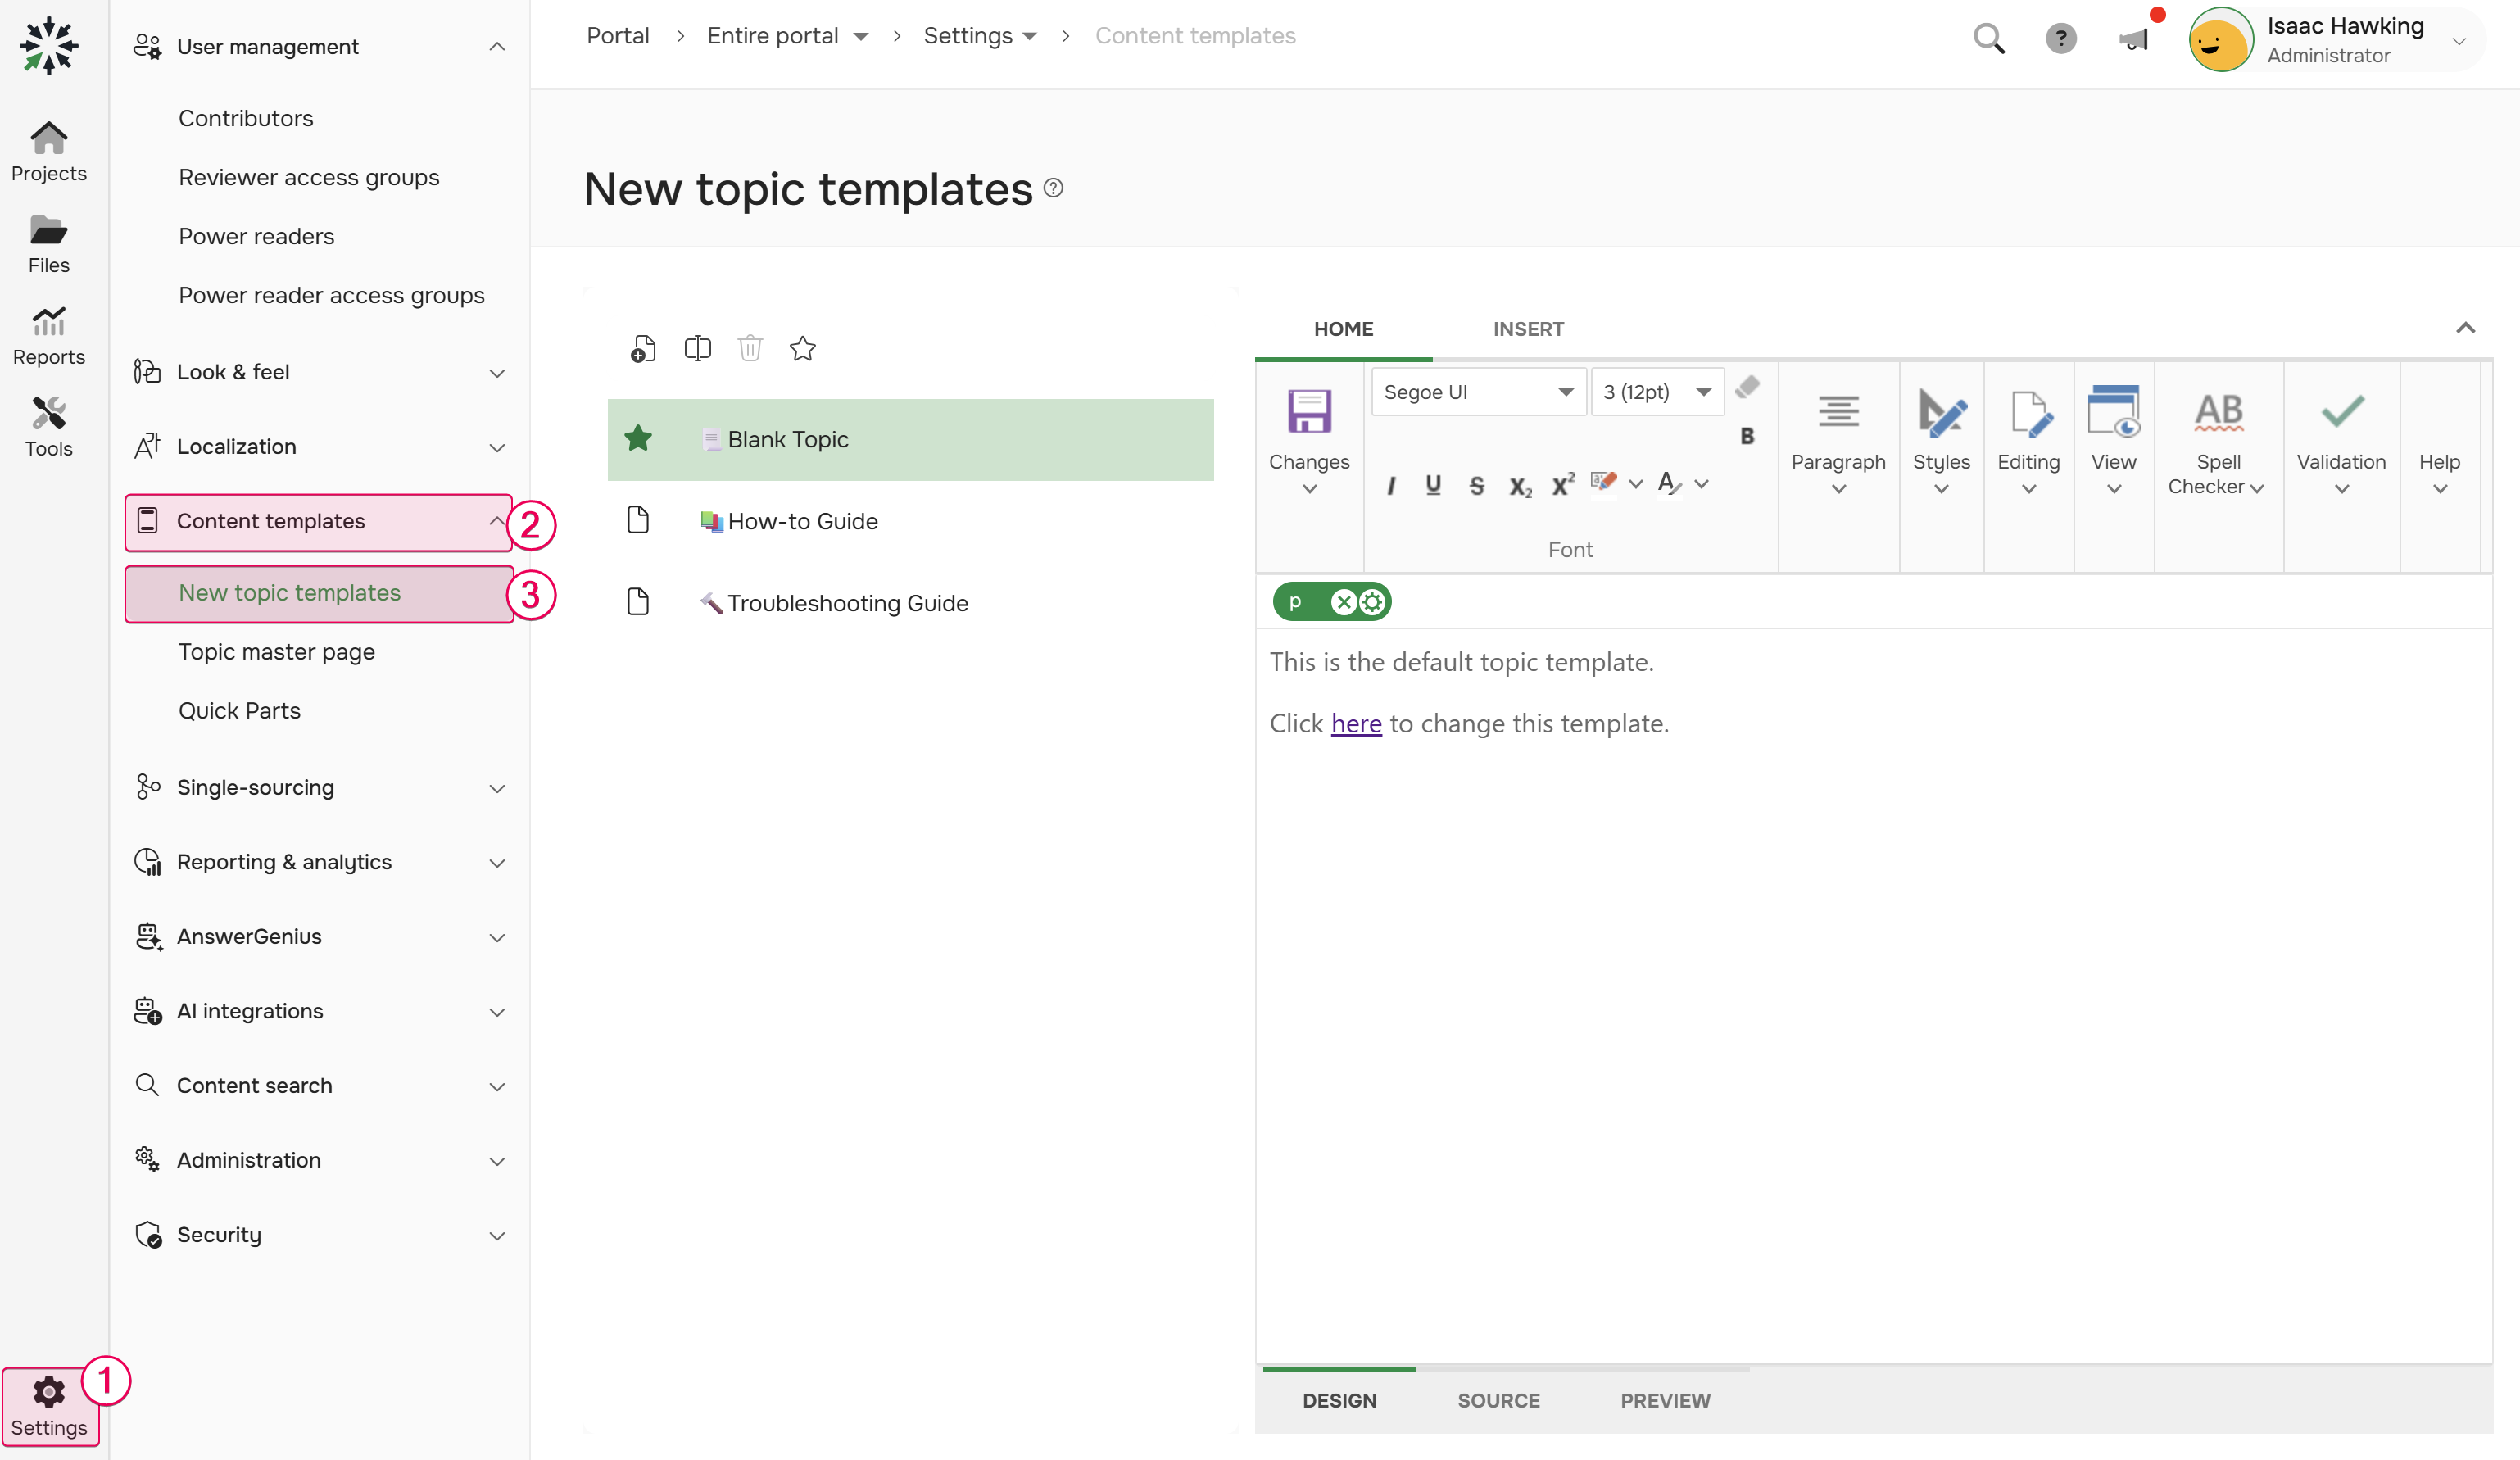Click the Paragraph alignment icon
The width and height of the screenshot is (2520, 1460).
[1838, 412]
